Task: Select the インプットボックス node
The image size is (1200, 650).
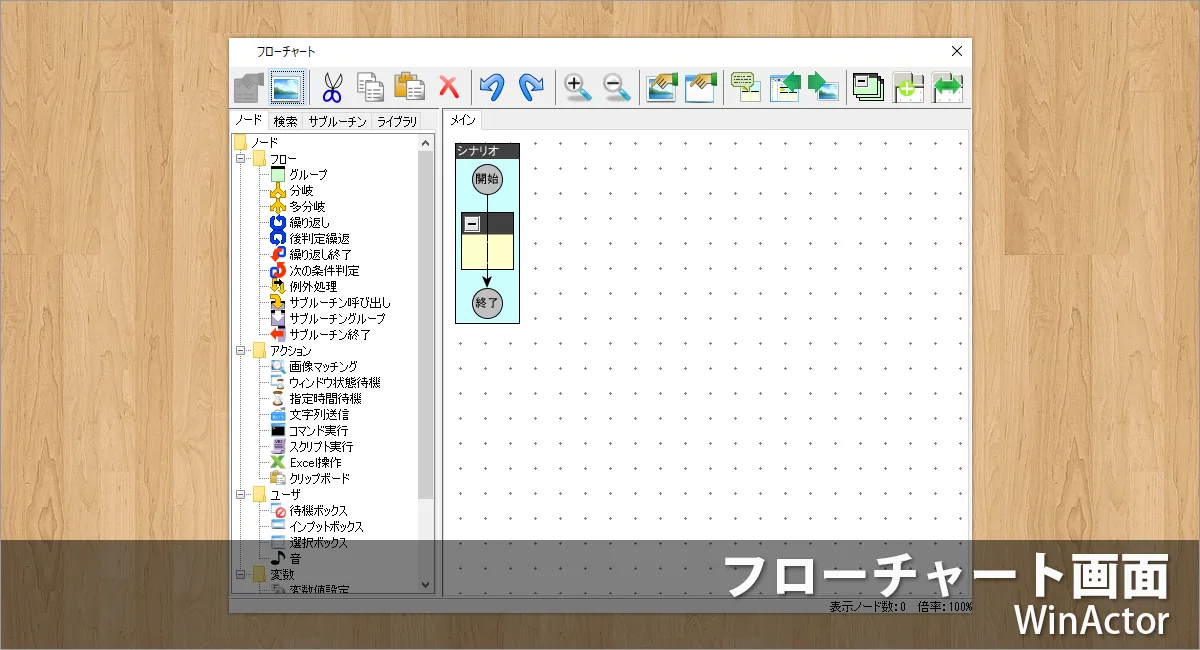Action: (326, 526)
